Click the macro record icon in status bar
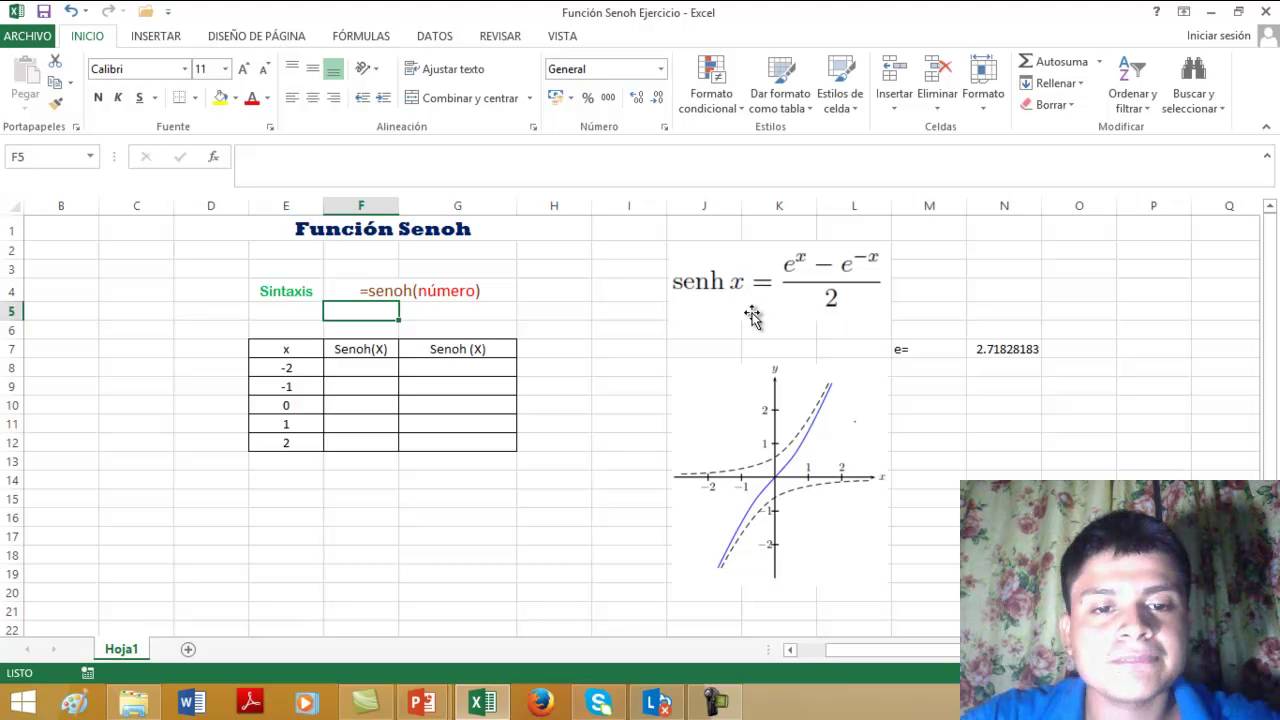Image resolution: width=1280 pixels, height=720 pixels. pos(88,673)
